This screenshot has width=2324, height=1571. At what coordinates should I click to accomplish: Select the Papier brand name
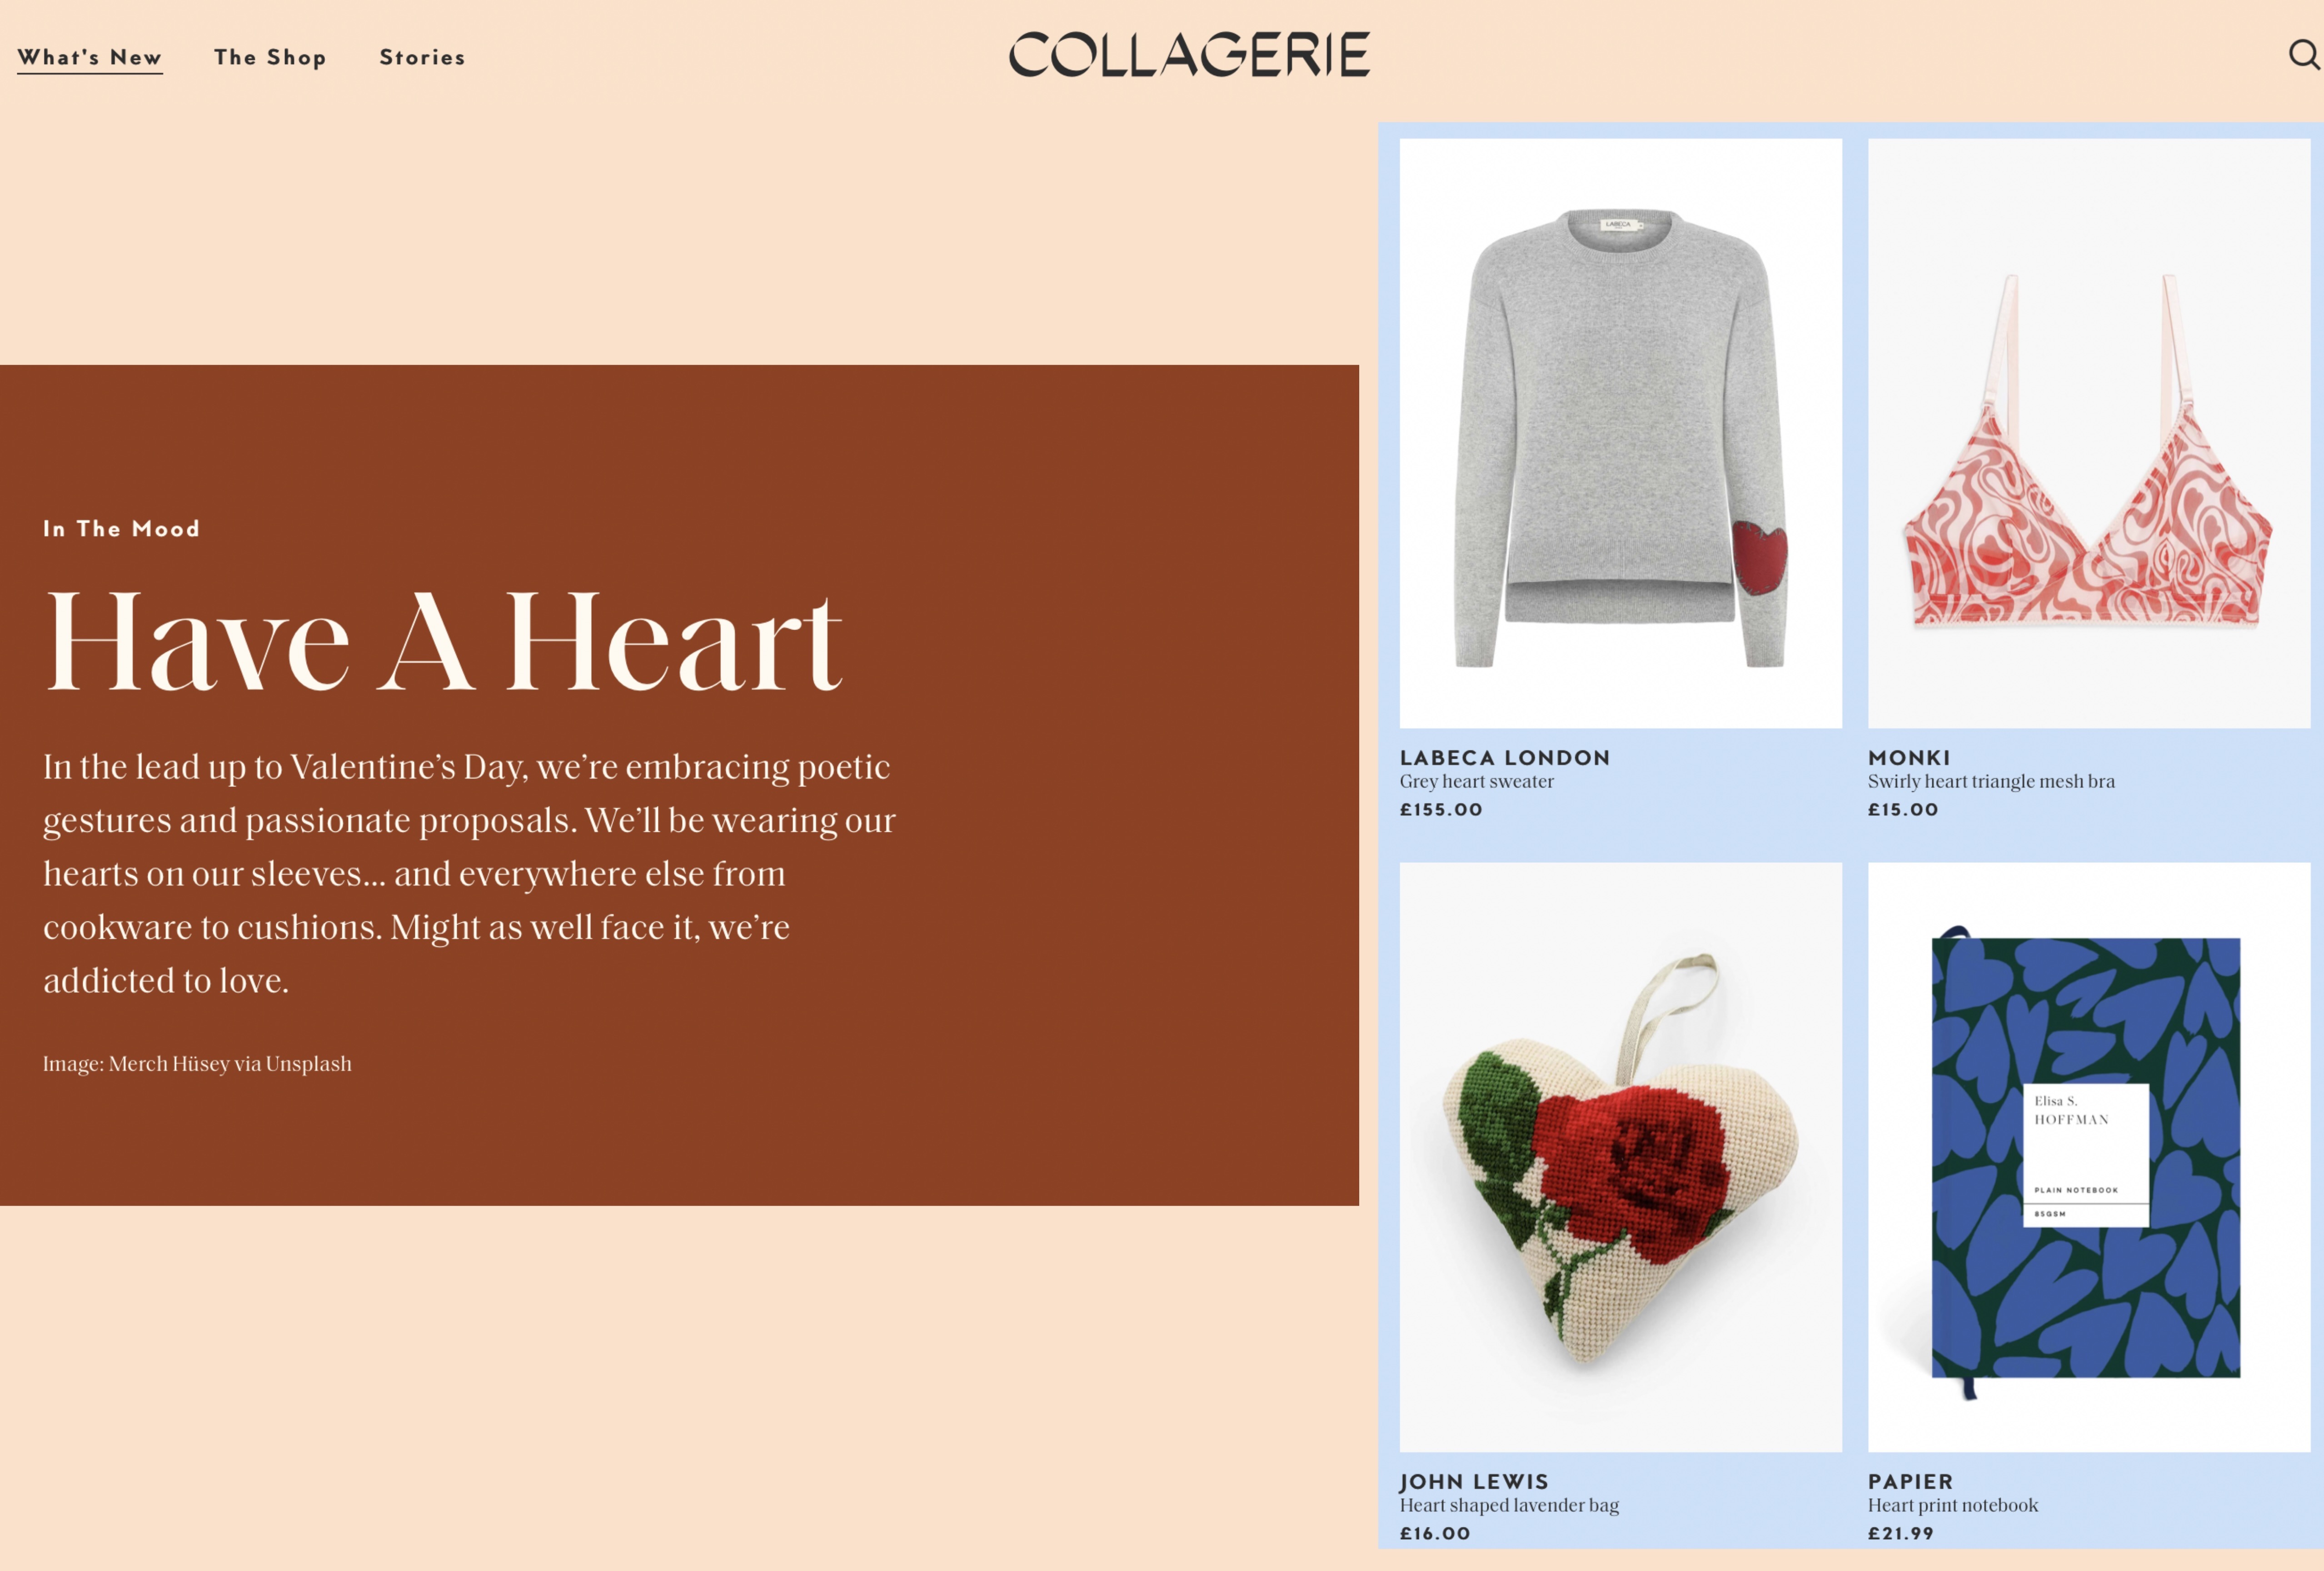coord(1910,1482)
